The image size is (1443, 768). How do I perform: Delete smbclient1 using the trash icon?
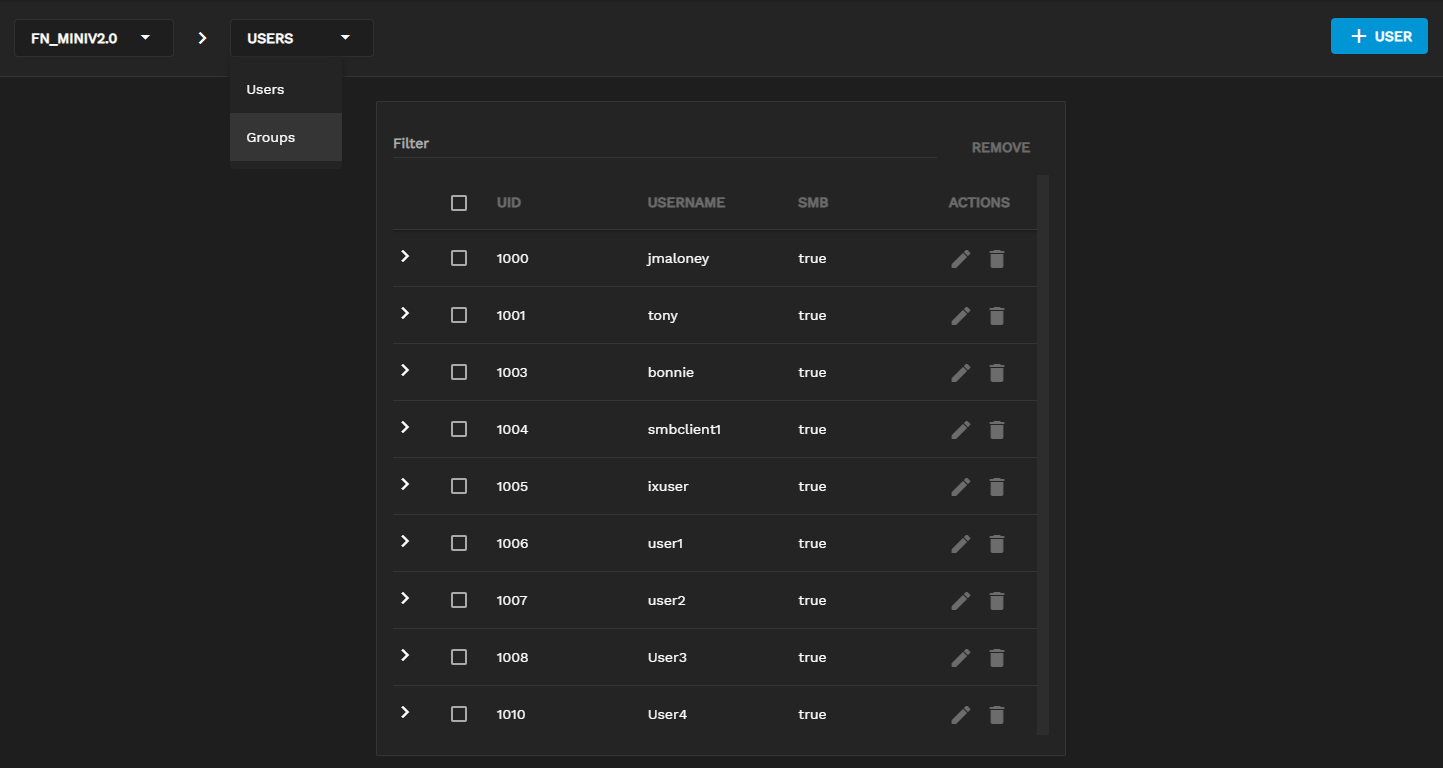click(x=996, y=430)
